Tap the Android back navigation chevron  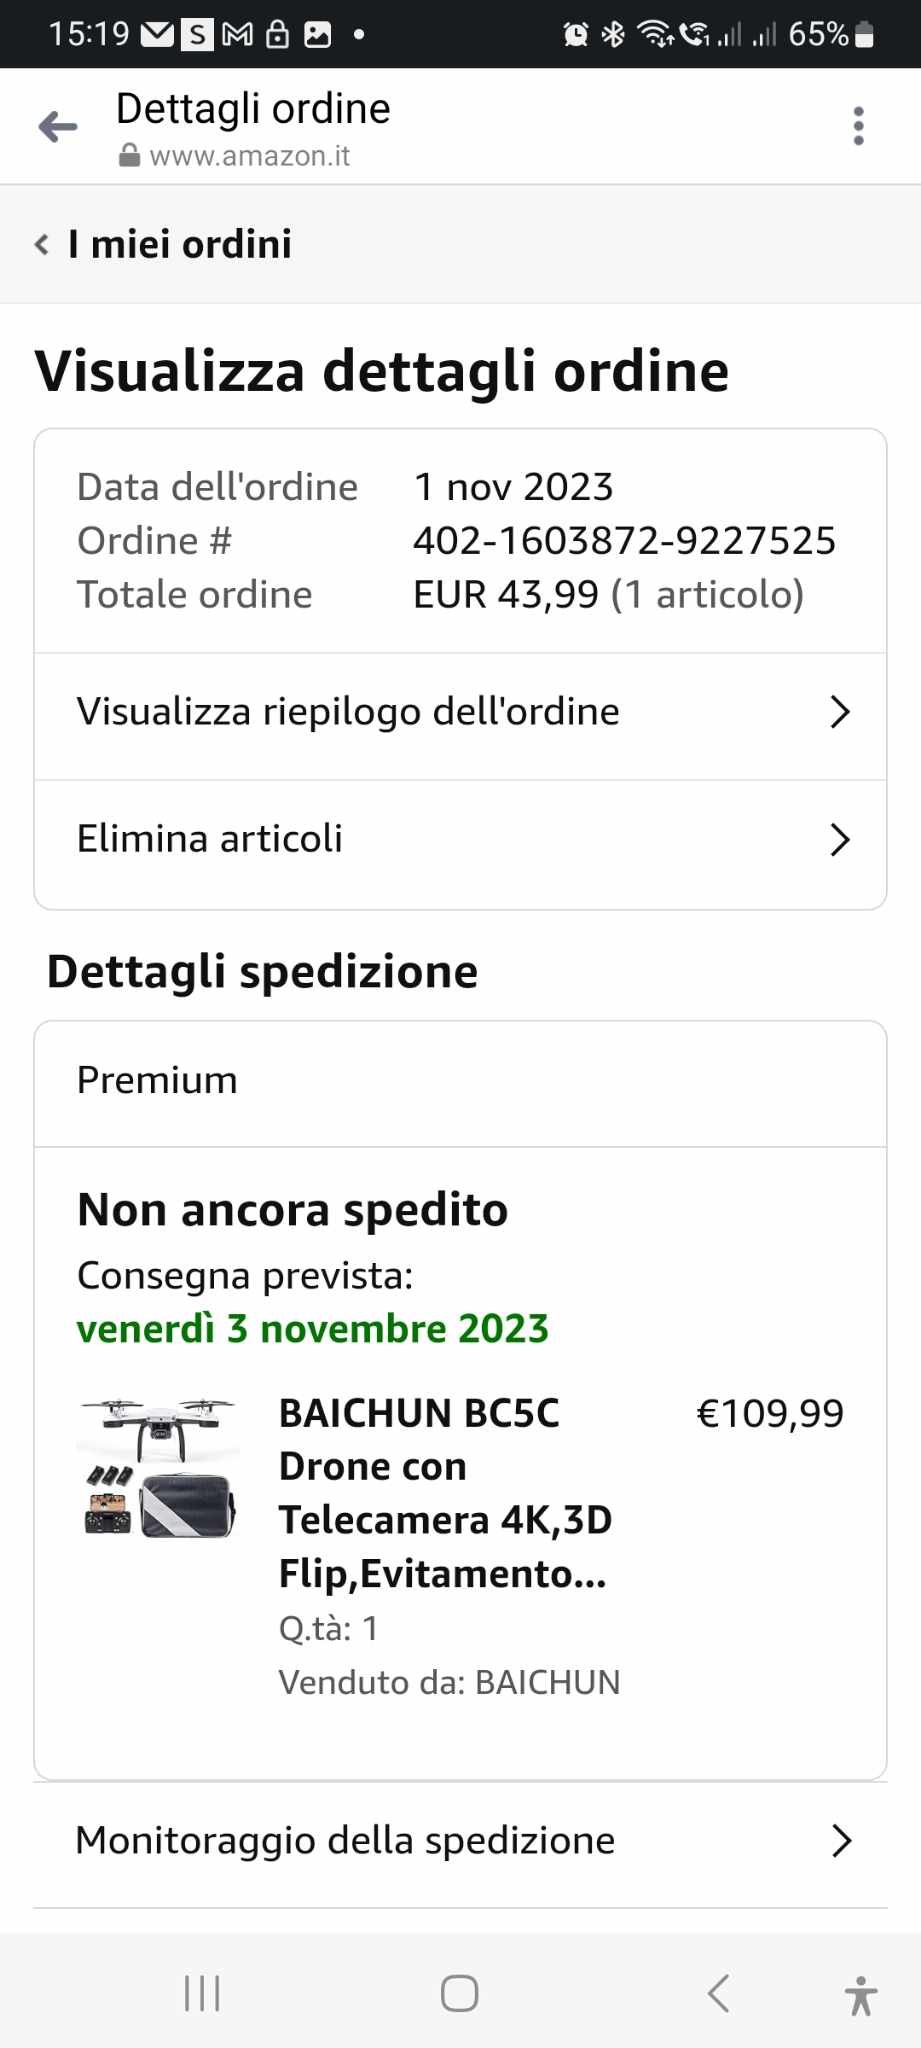click(718, 1993)
